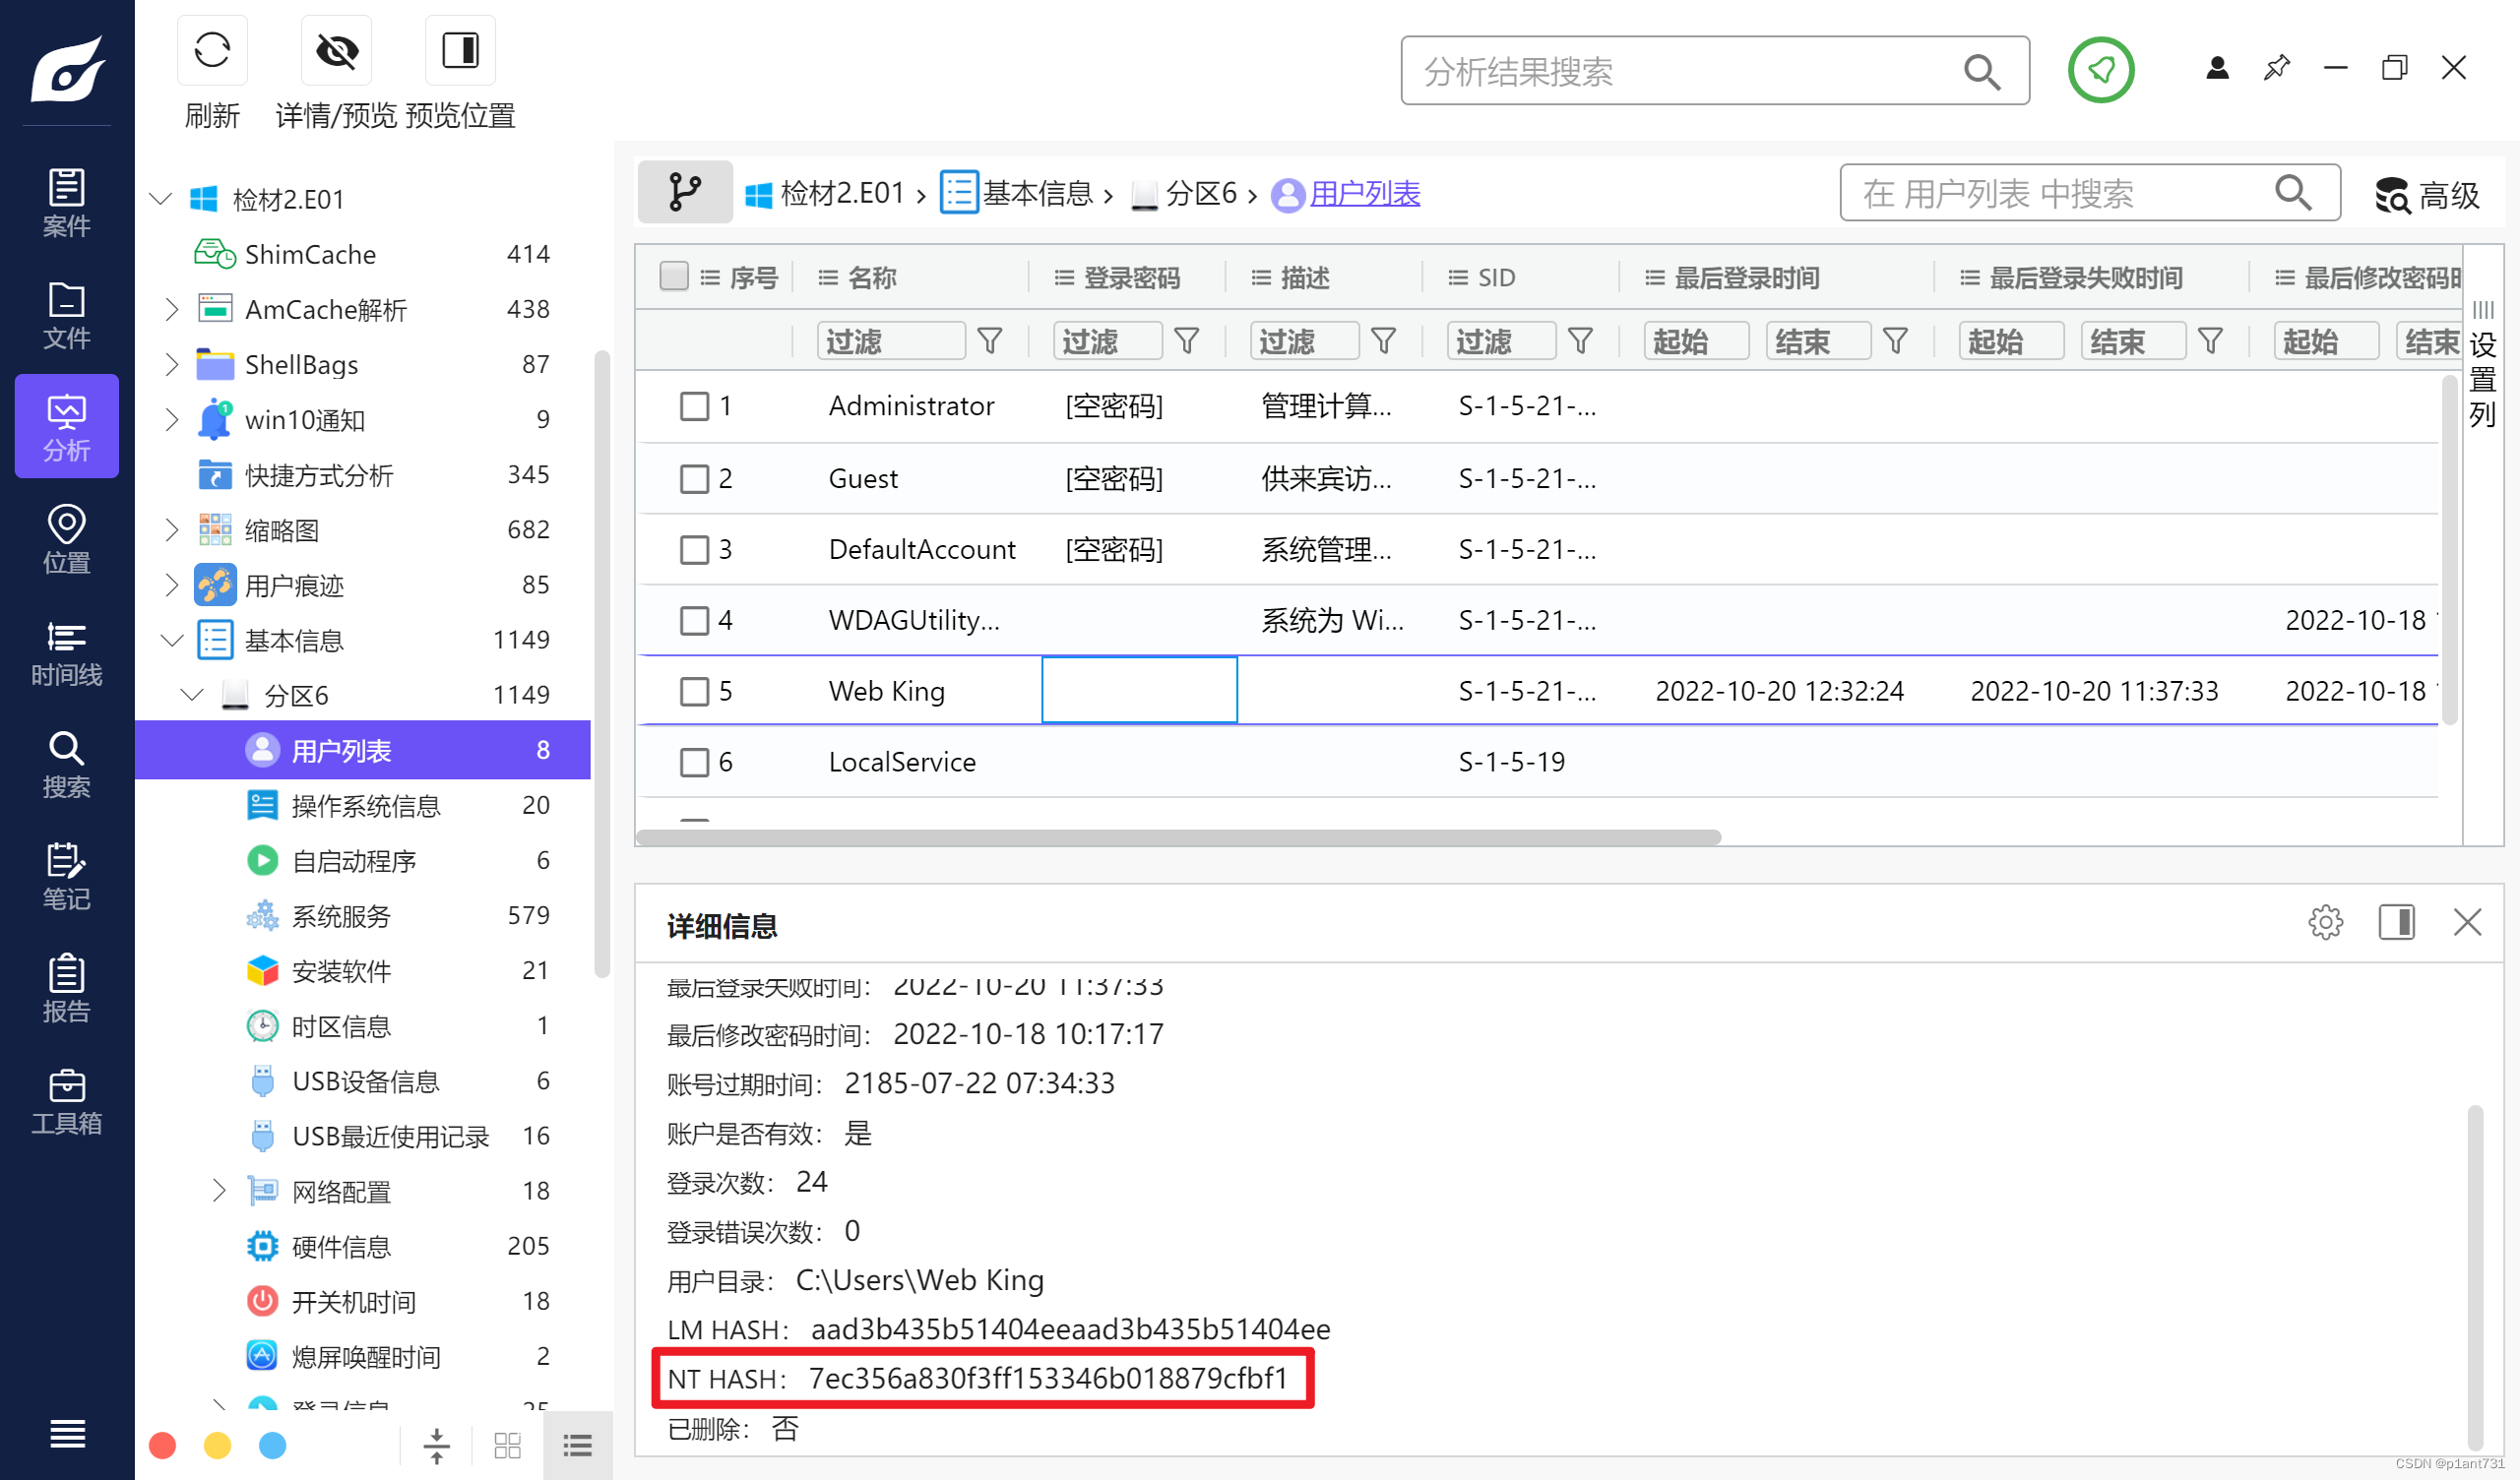Click the green shield badge icon
The image size is (2520, 1480).
(x=2100, y=70)
